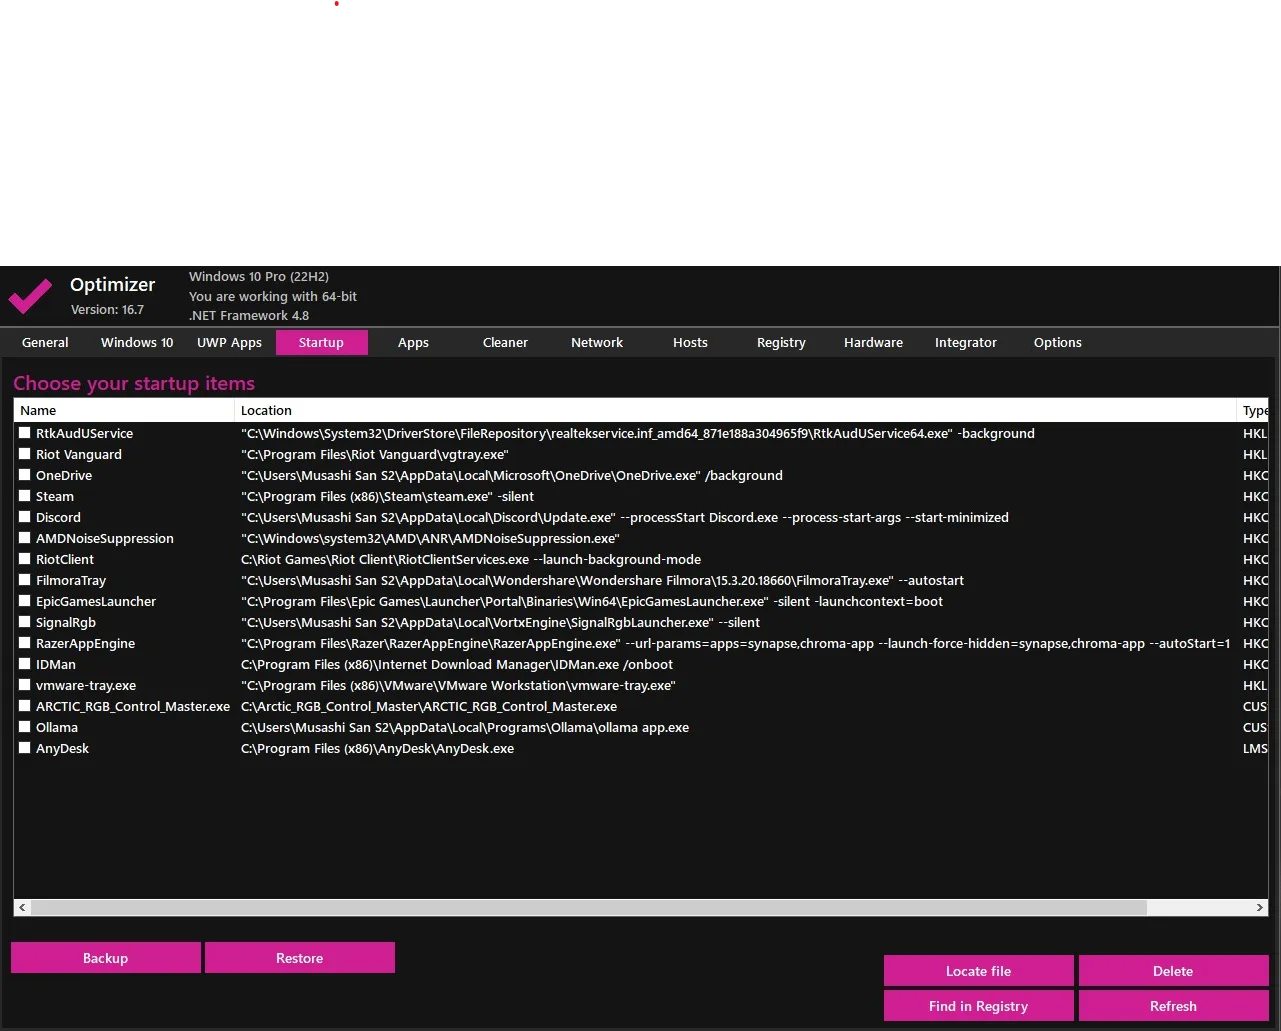Select the RazerAppEngine.exe location path
Screen dimensions: 1281x1031
point(736,643)
